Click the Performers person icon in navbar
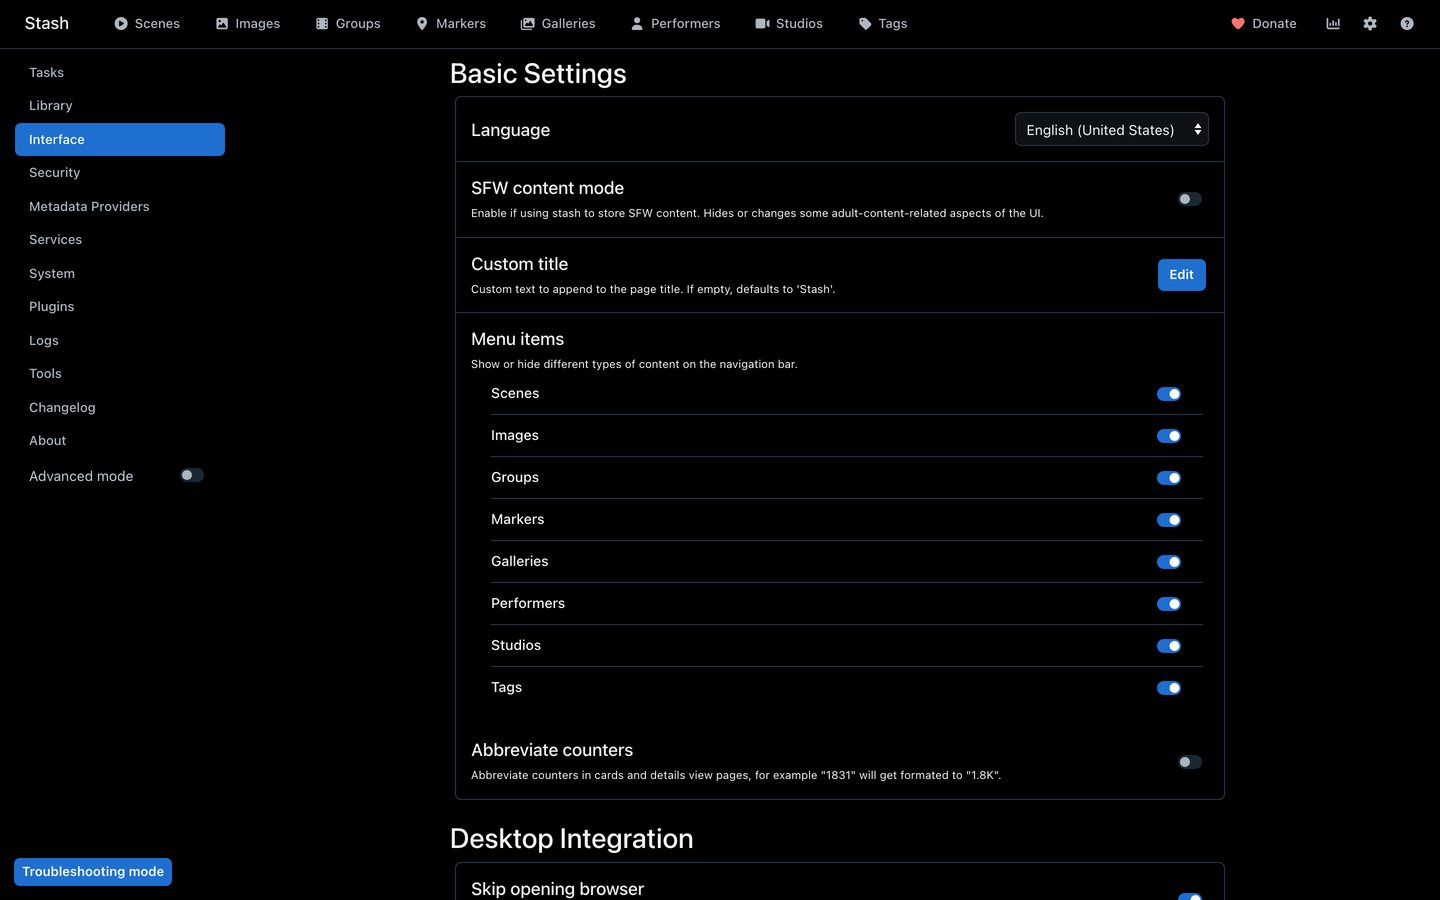Viewport: 1440px width, 900px height. tap(637, 24)
